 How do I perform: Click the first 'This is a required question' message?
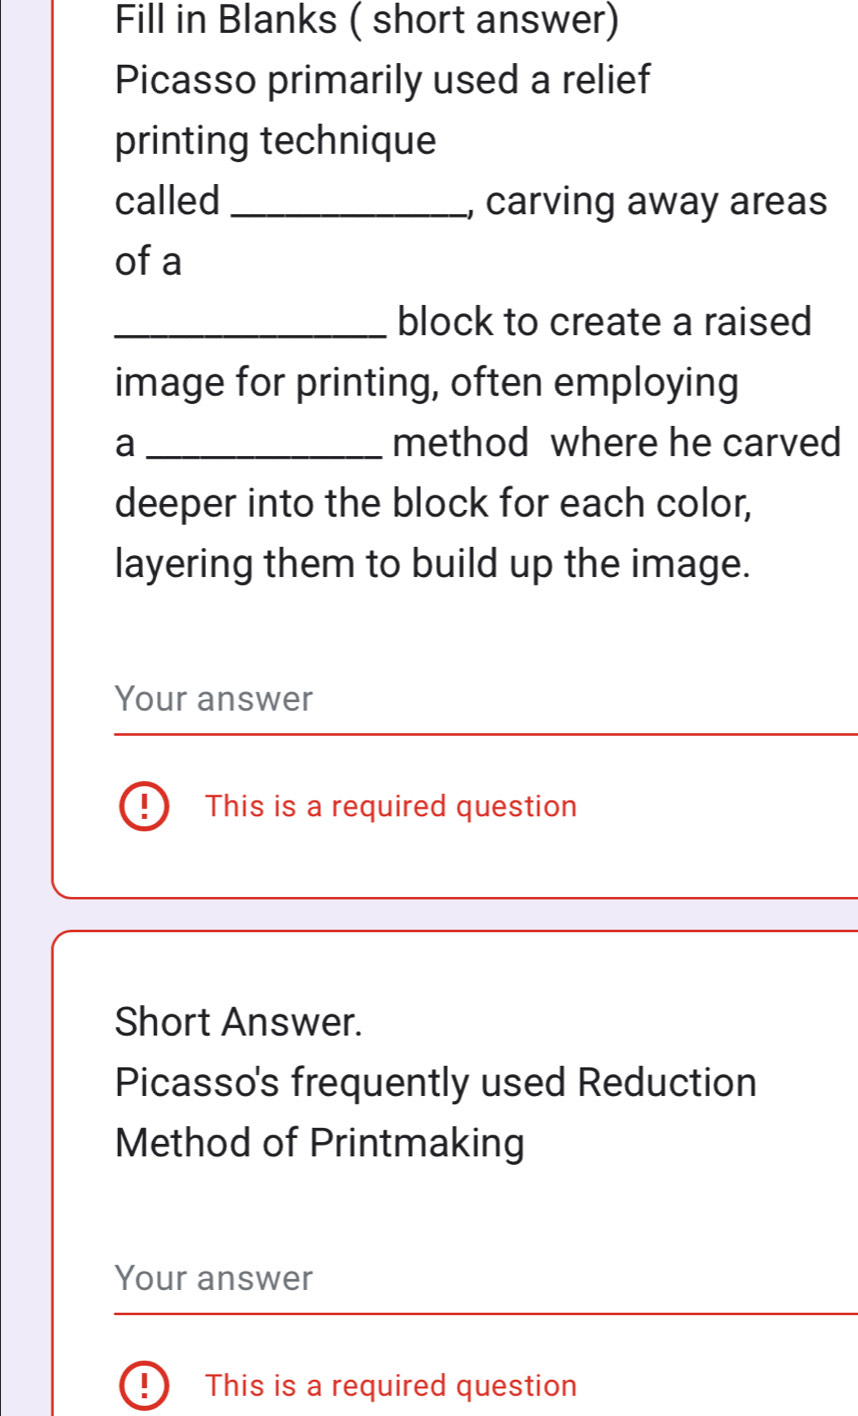(391, 806)
